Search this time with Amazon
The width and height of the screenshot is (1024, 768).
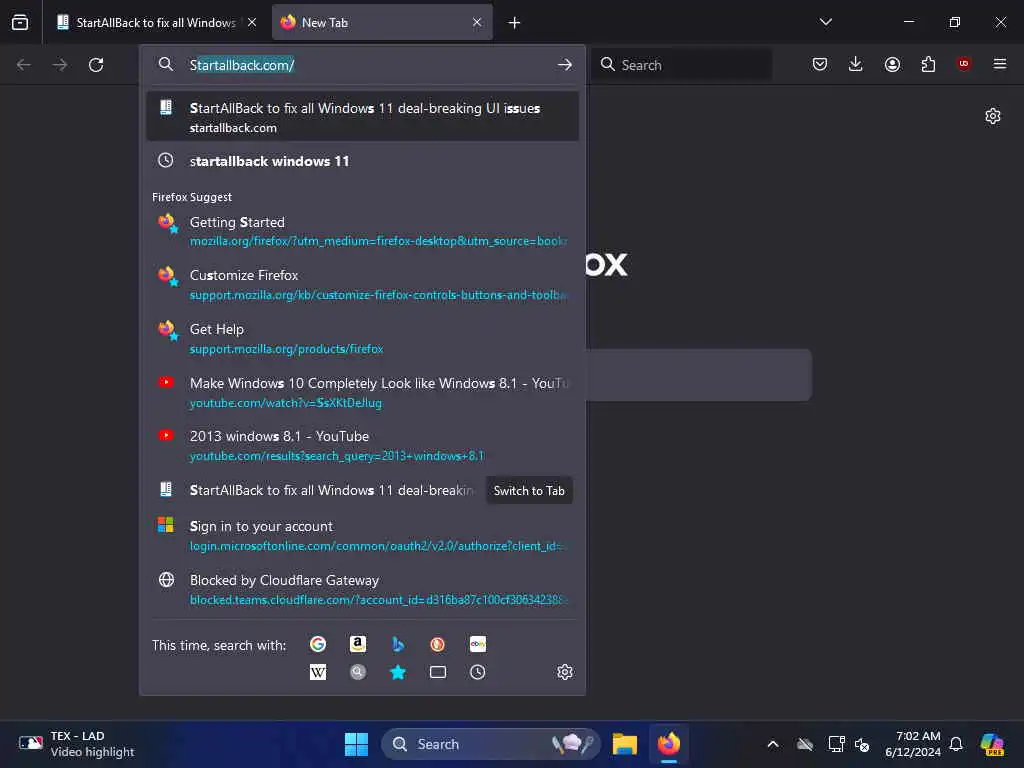point(358,645)
